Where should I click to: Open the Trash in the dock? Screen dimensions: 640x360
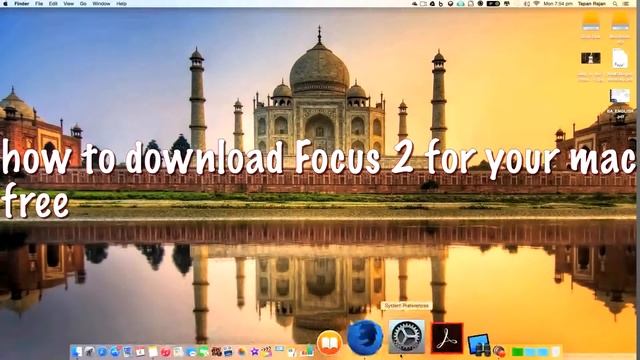click(x=556, y=351)
